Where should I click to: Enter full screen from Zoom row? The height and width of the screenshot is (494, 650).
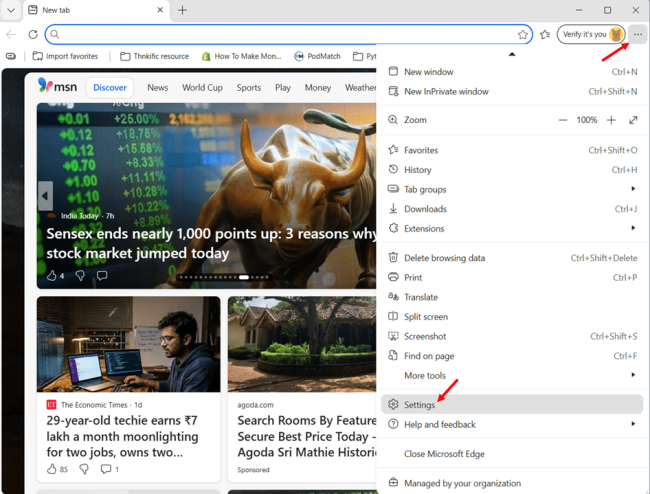point(633,120)
